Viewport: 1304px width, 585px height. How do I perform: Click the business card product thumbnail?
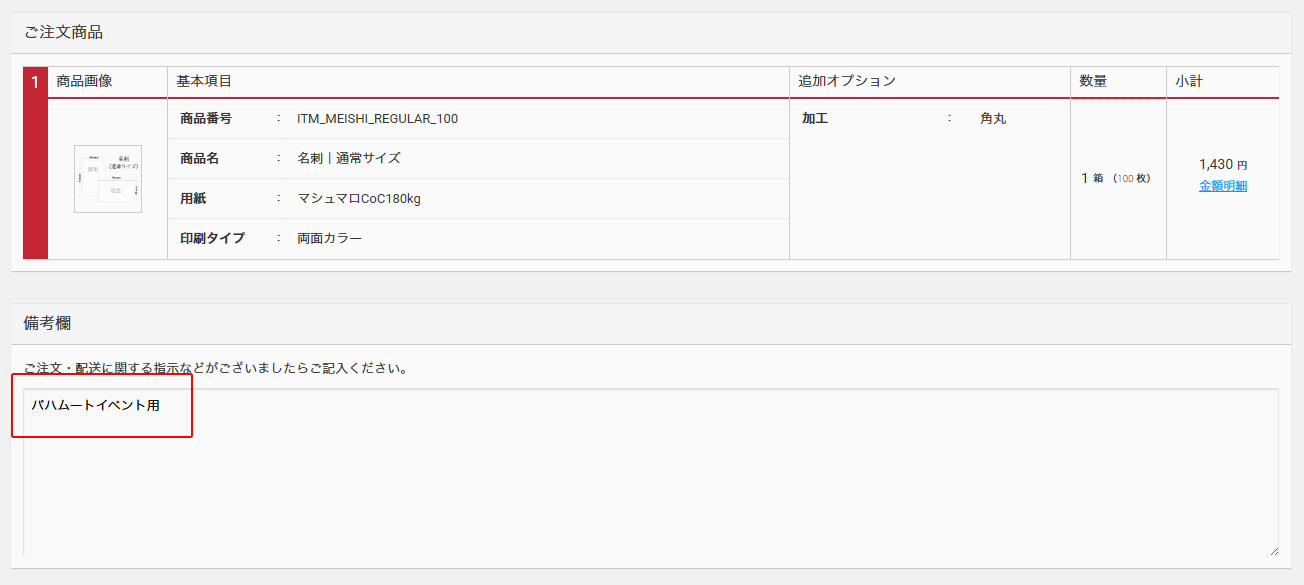[x=108, y=179]
